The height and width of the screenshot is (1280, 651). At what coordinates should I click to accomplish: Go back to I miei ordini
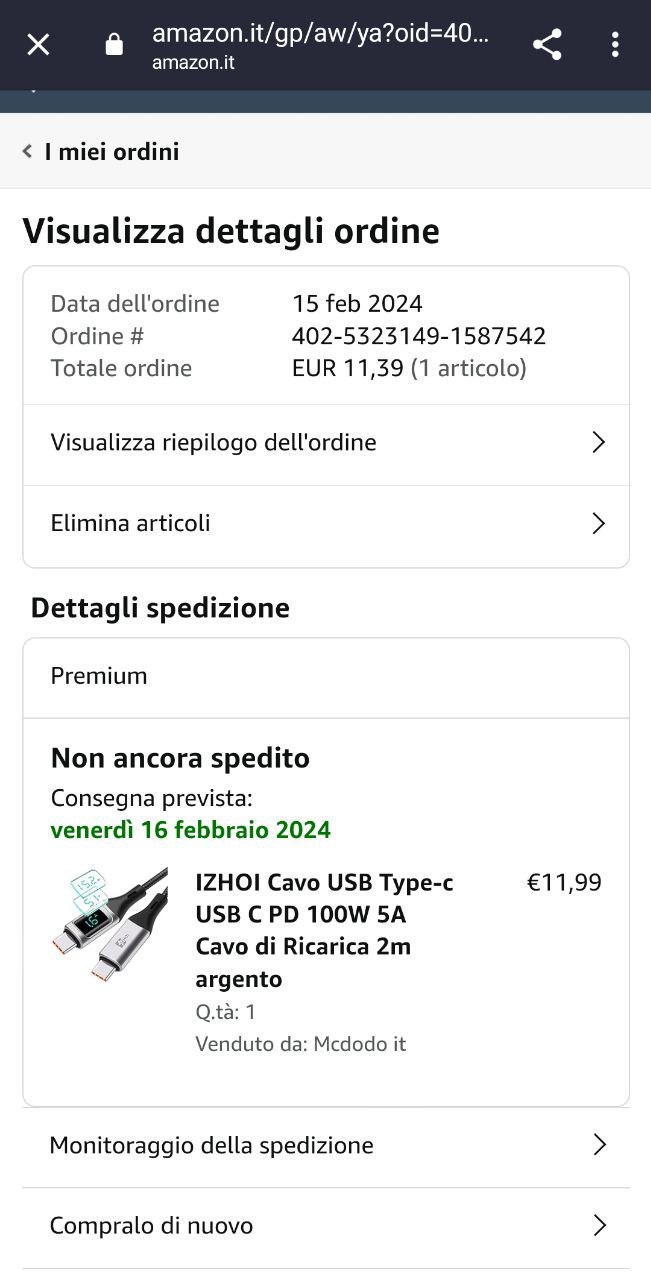112,152
